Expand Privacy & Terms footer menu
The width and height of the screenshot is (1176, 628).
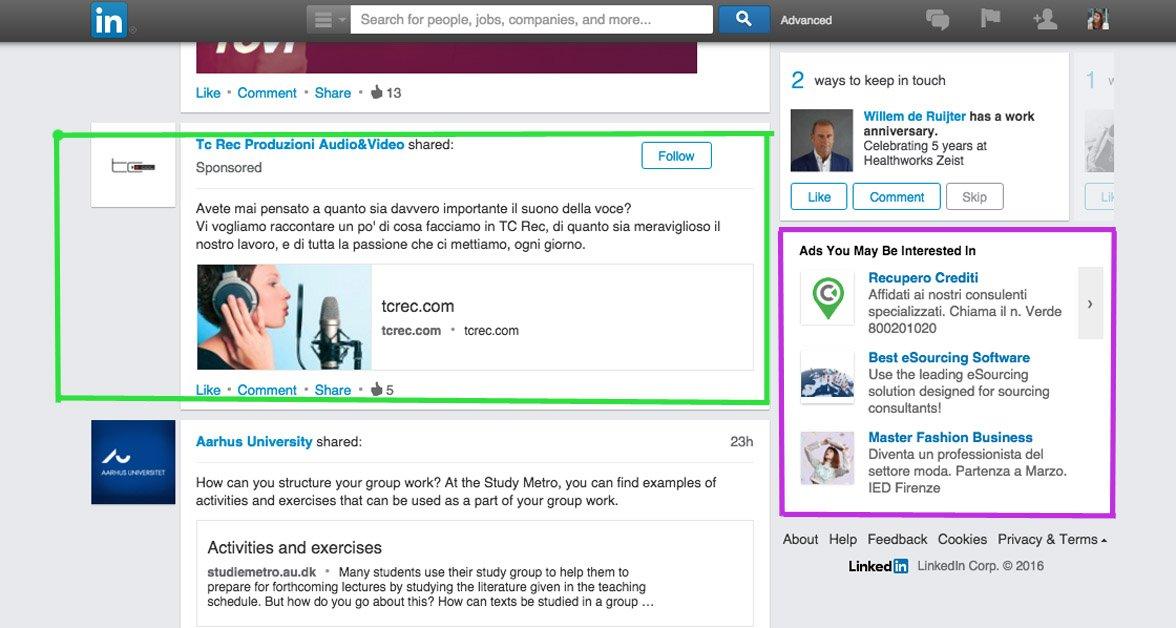pos(1052,539)
